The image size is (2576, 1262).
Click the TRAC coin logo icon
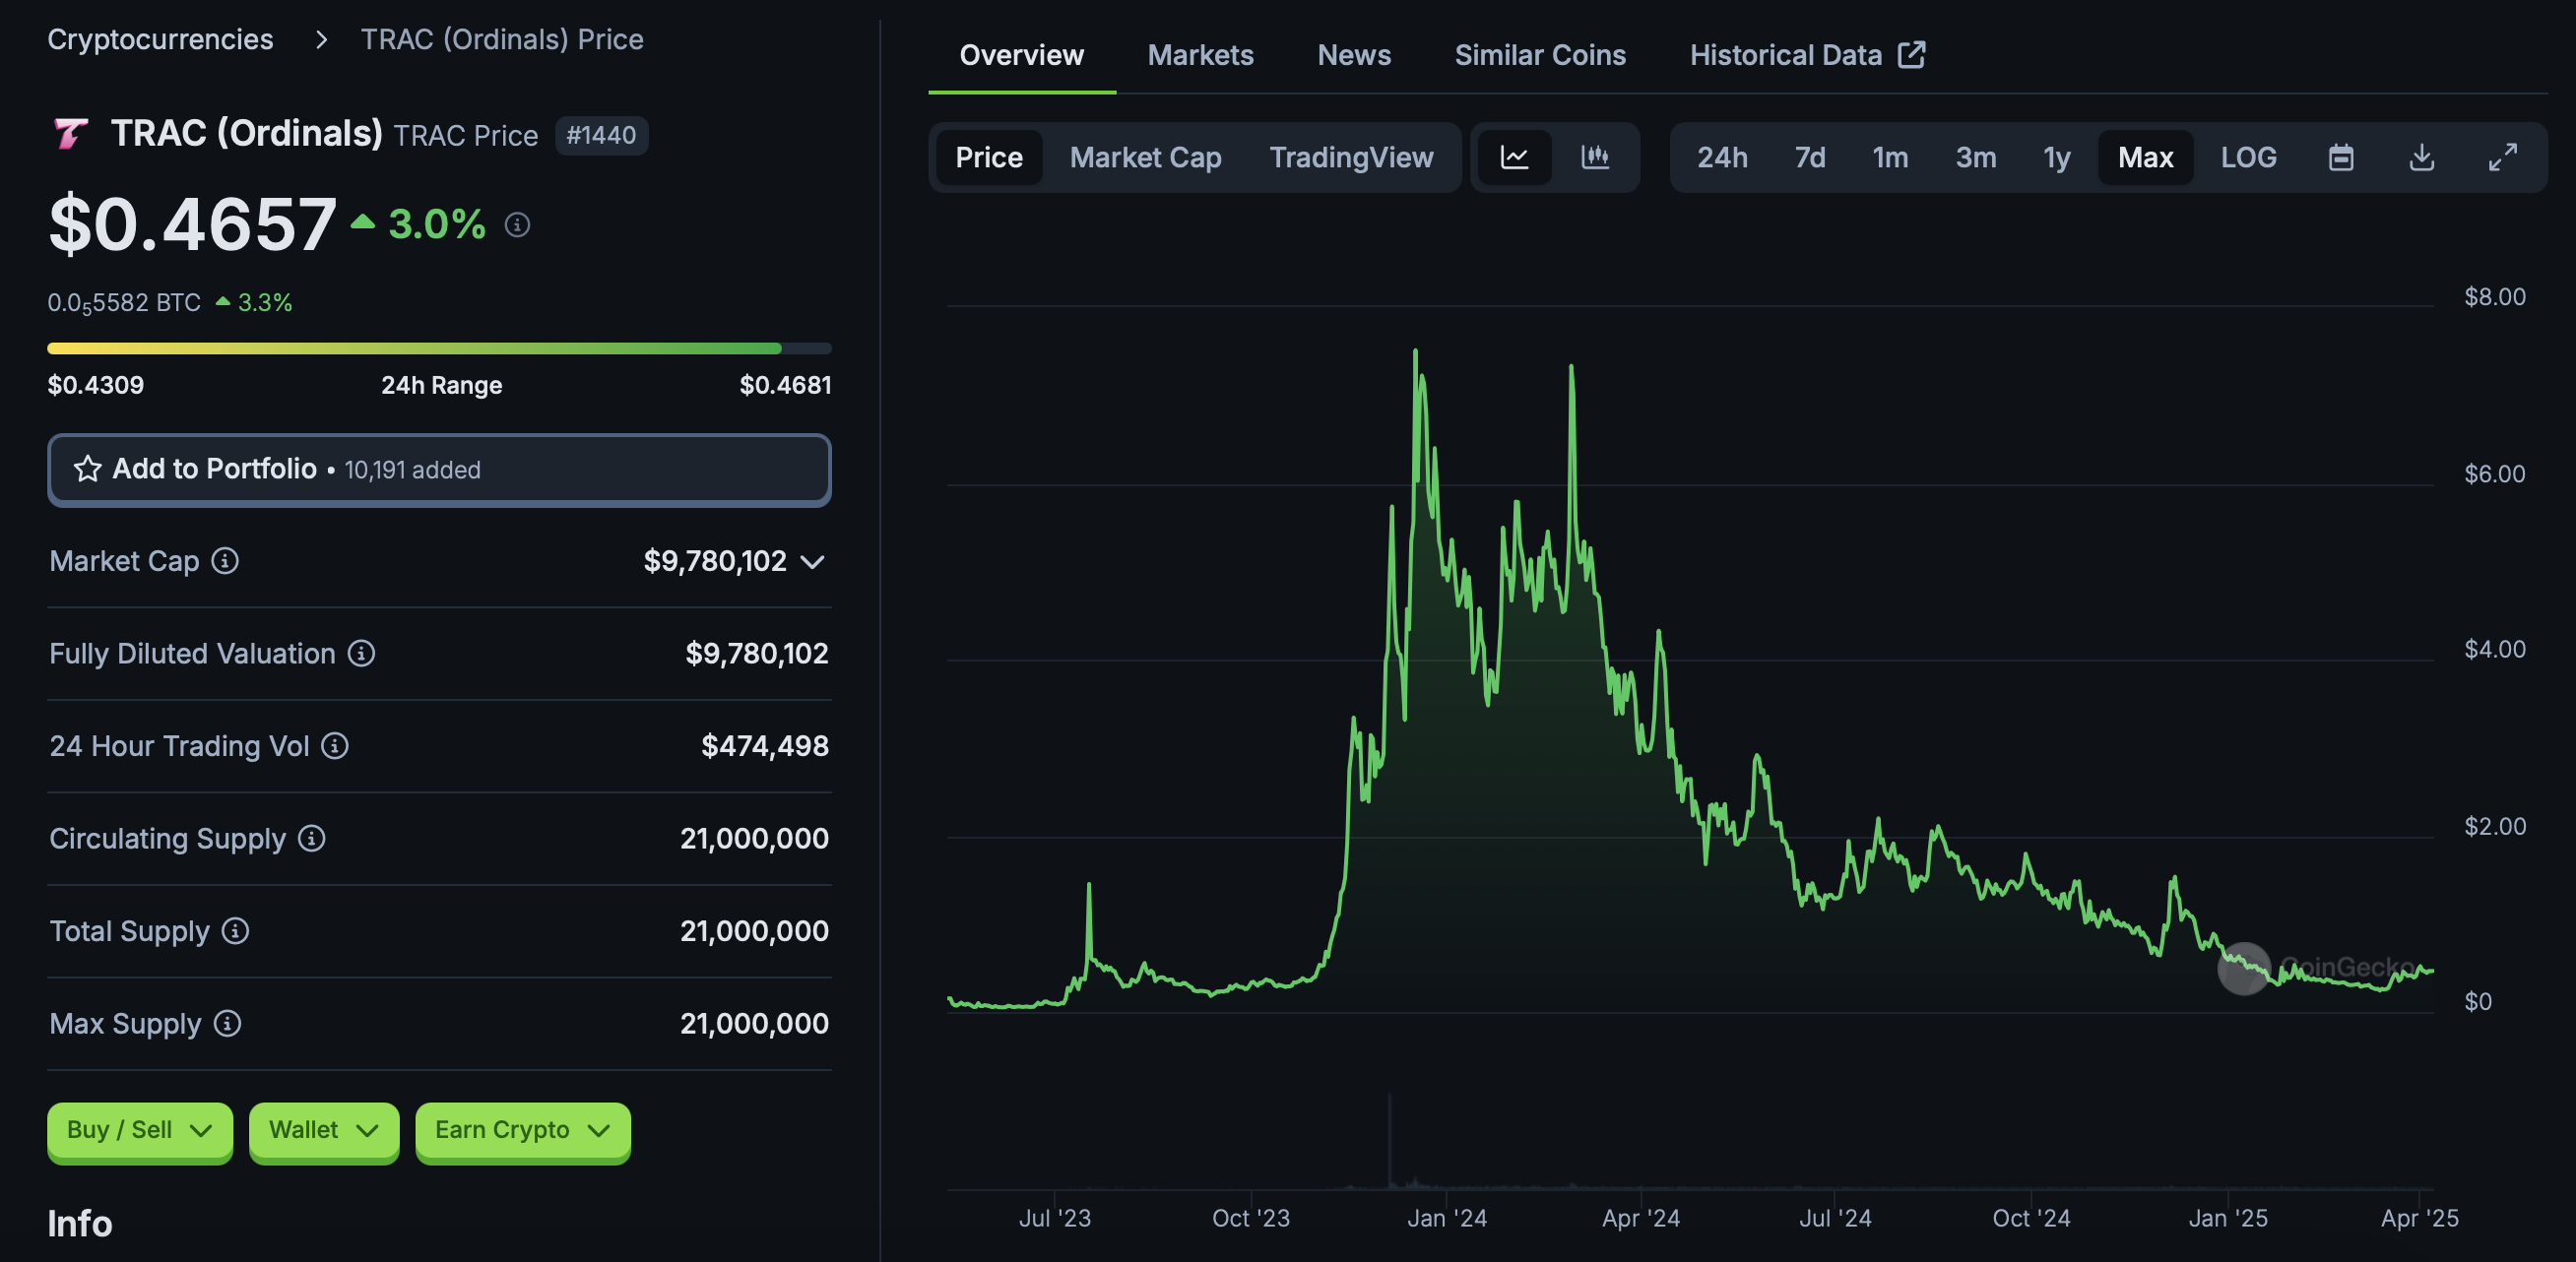70,133
